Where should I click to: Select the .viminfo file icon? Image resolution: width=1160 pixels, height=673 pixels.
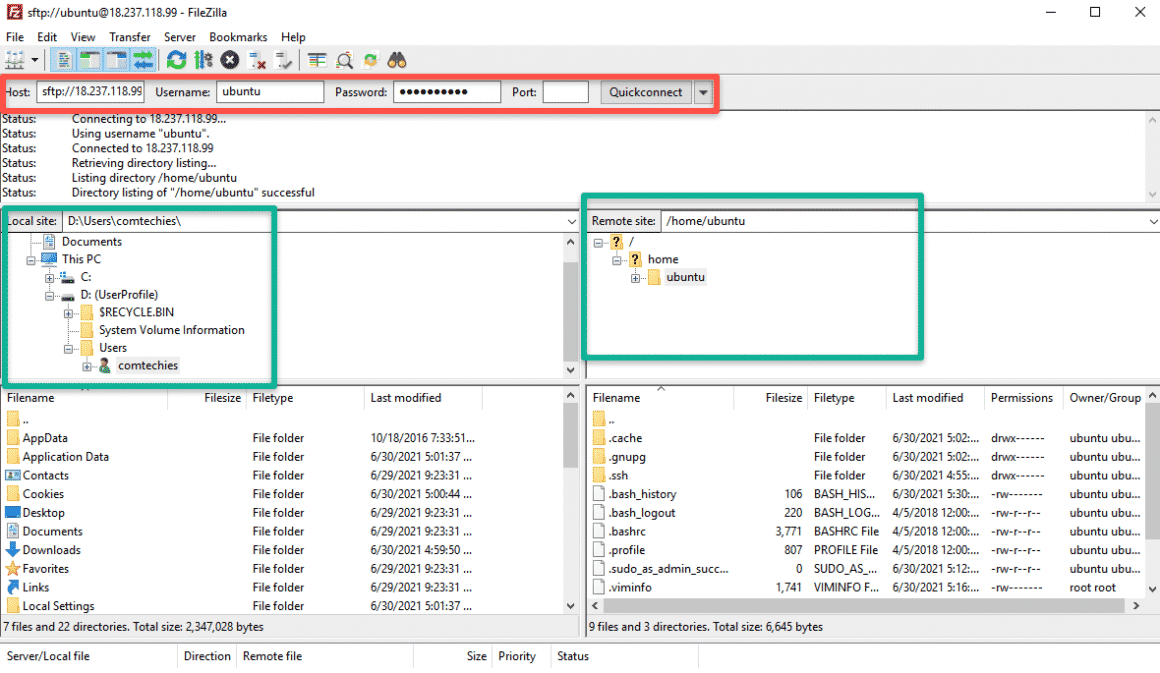click(x=599, y=587)
